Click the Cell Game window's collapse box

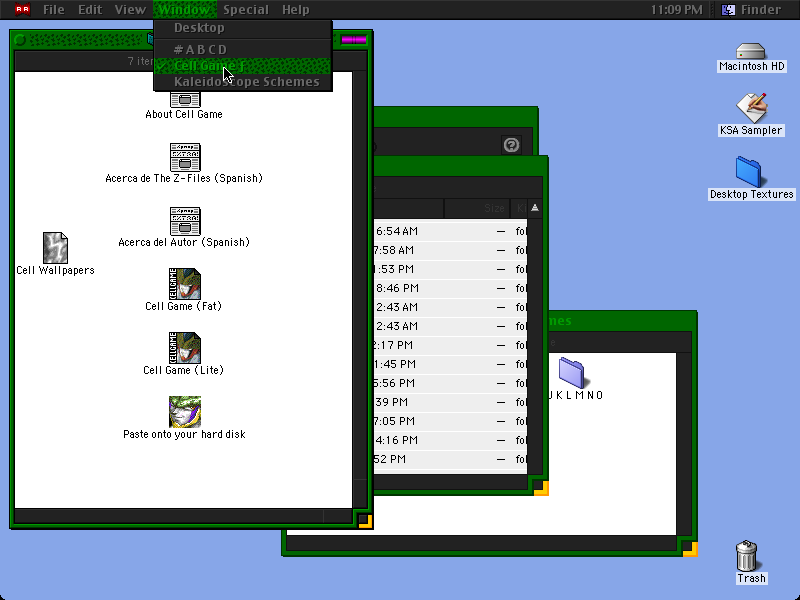[x=354, y=40]
